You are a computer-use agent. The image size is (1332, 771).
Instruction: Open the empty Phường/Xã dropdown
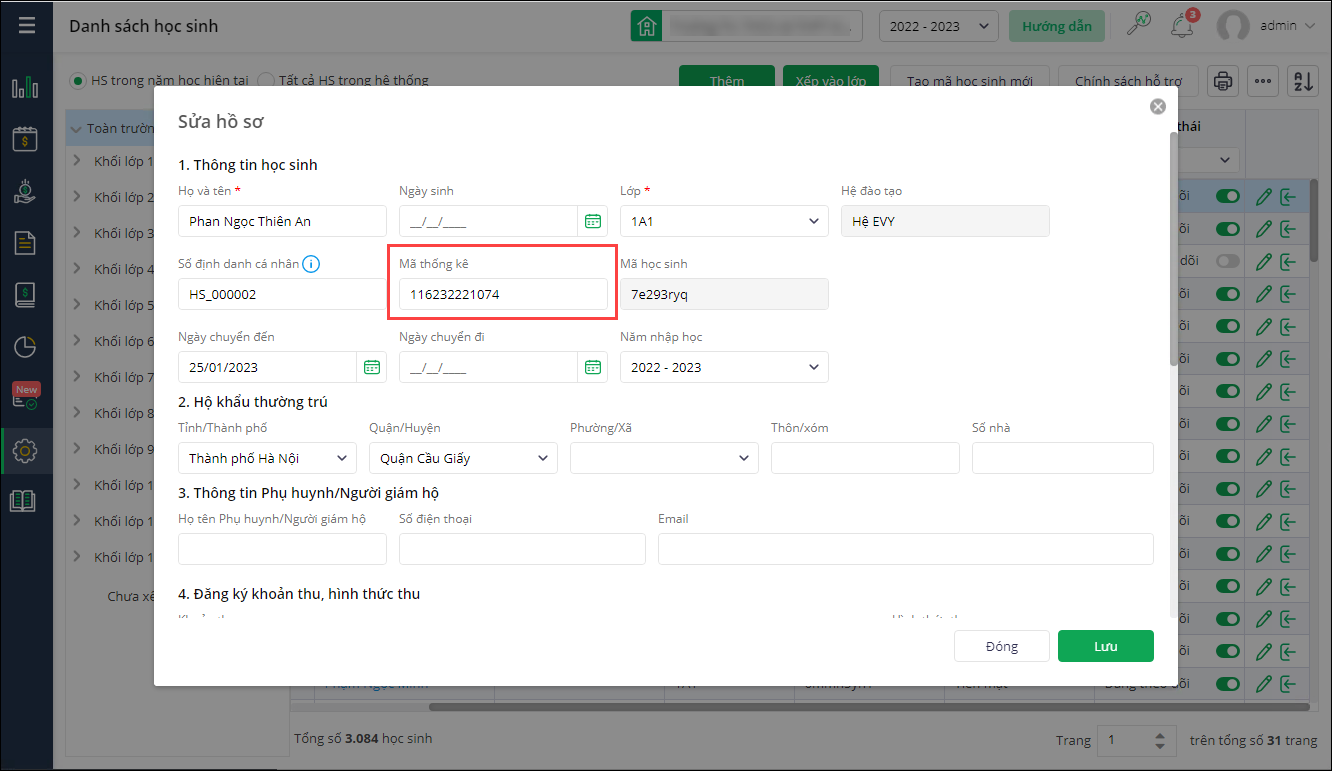pos(664,458)
